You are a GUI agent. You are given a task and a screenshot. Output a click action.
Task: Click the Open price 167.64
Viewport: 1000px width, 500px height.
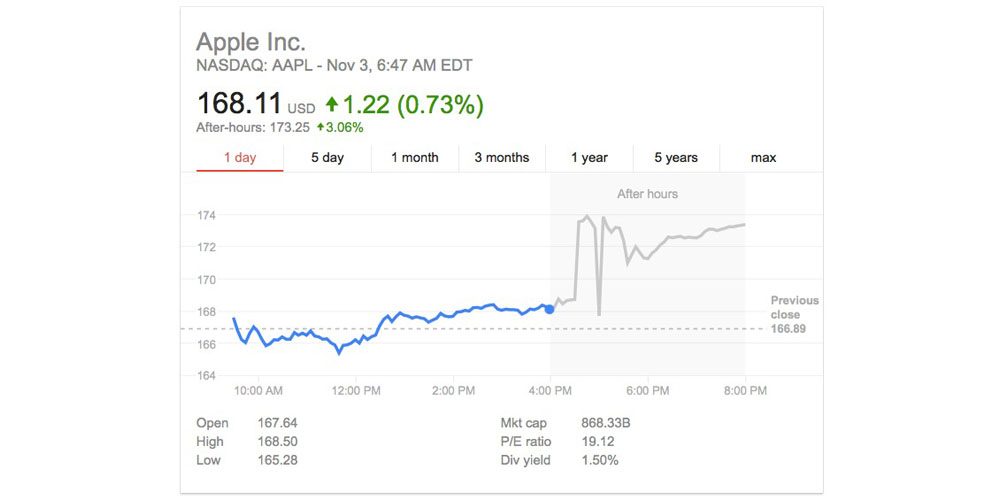coord(277,423)
